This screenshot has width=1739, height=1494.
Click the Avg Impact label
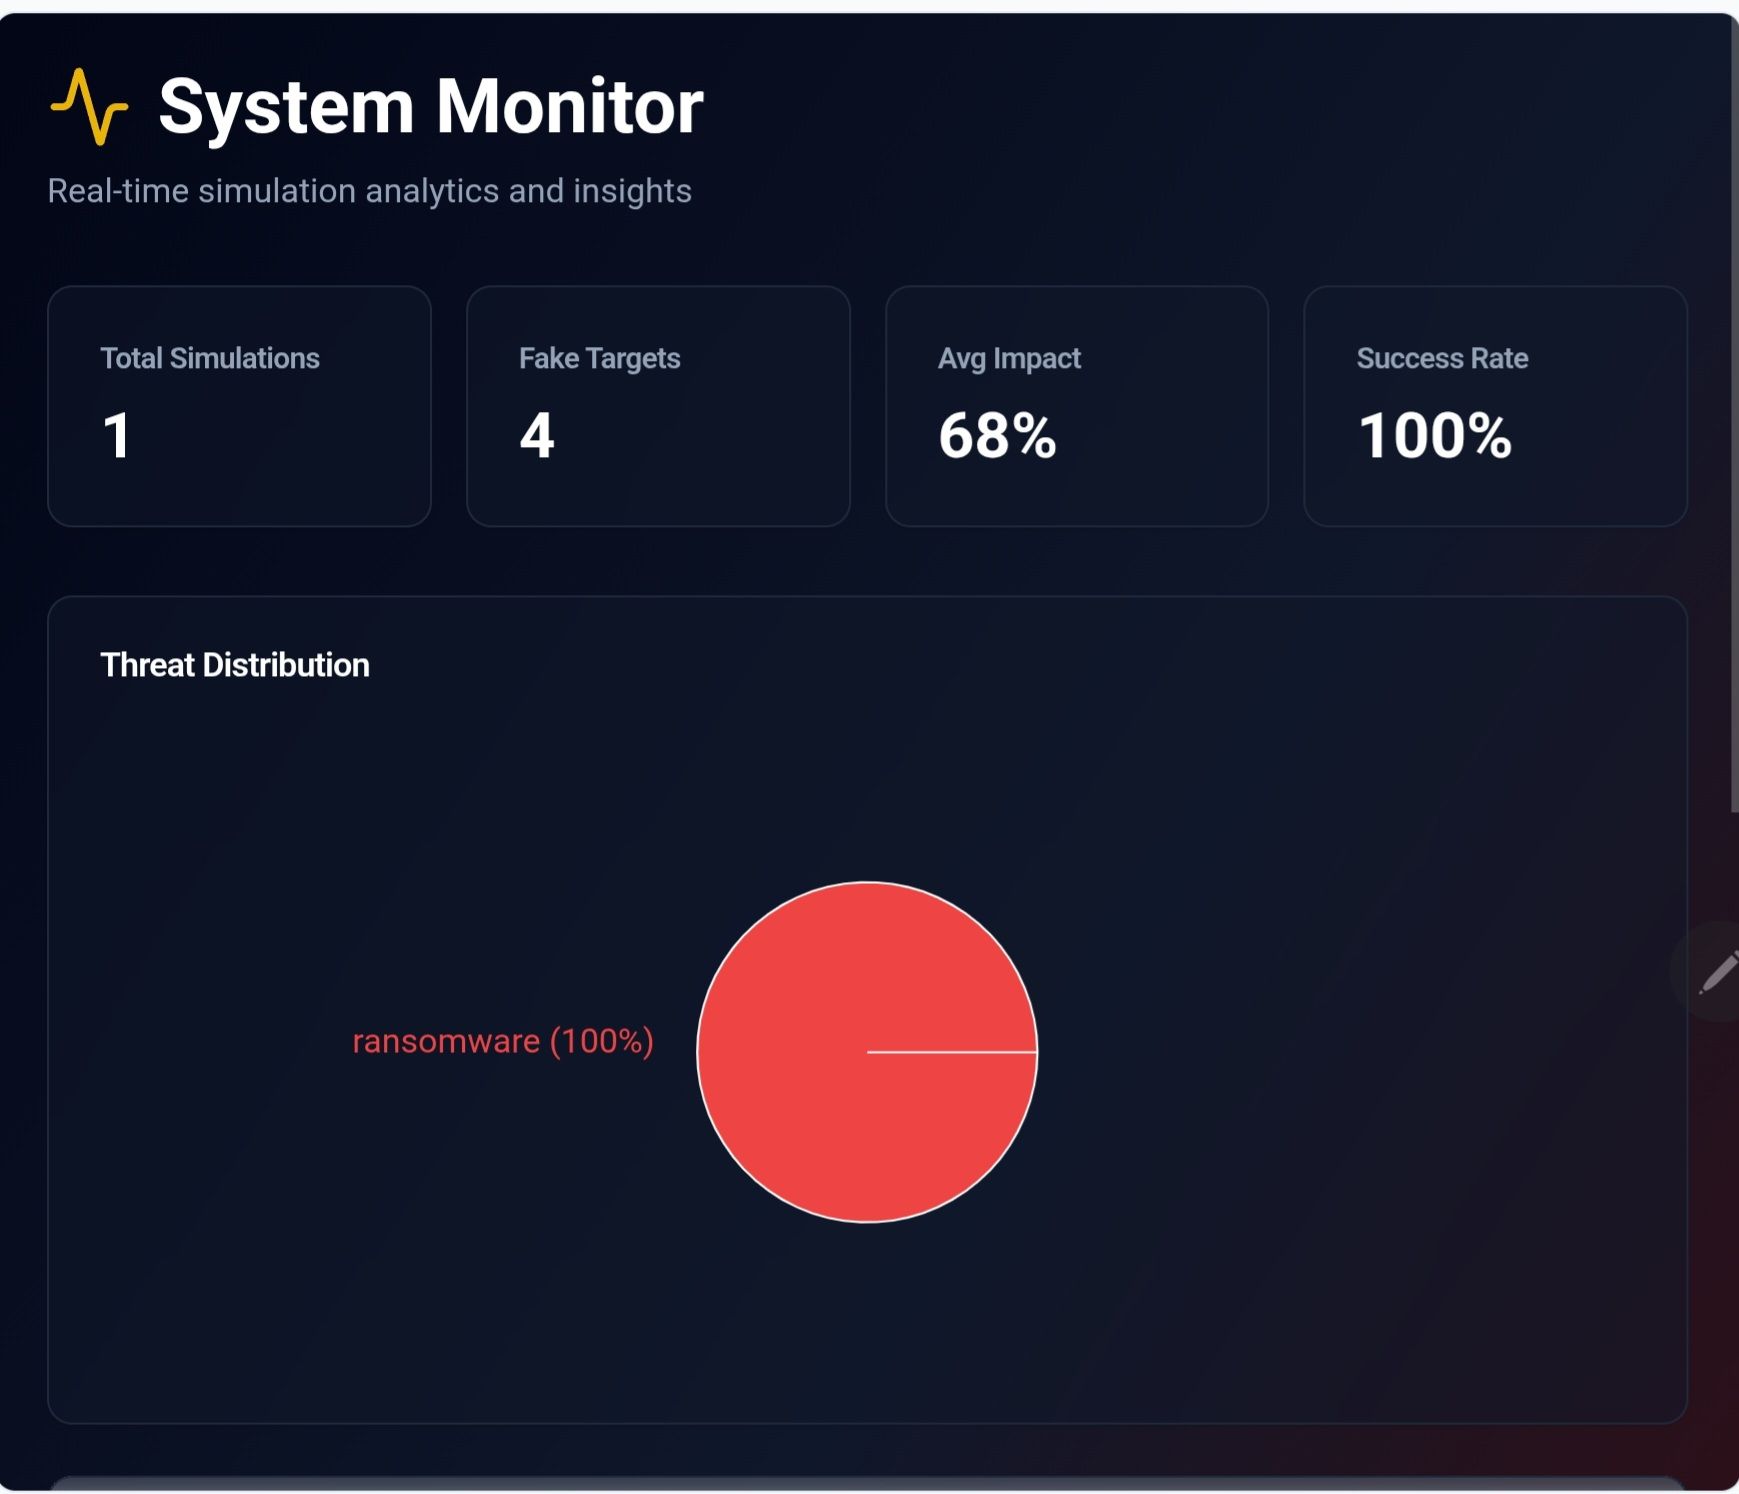(x=1009, y=358)
